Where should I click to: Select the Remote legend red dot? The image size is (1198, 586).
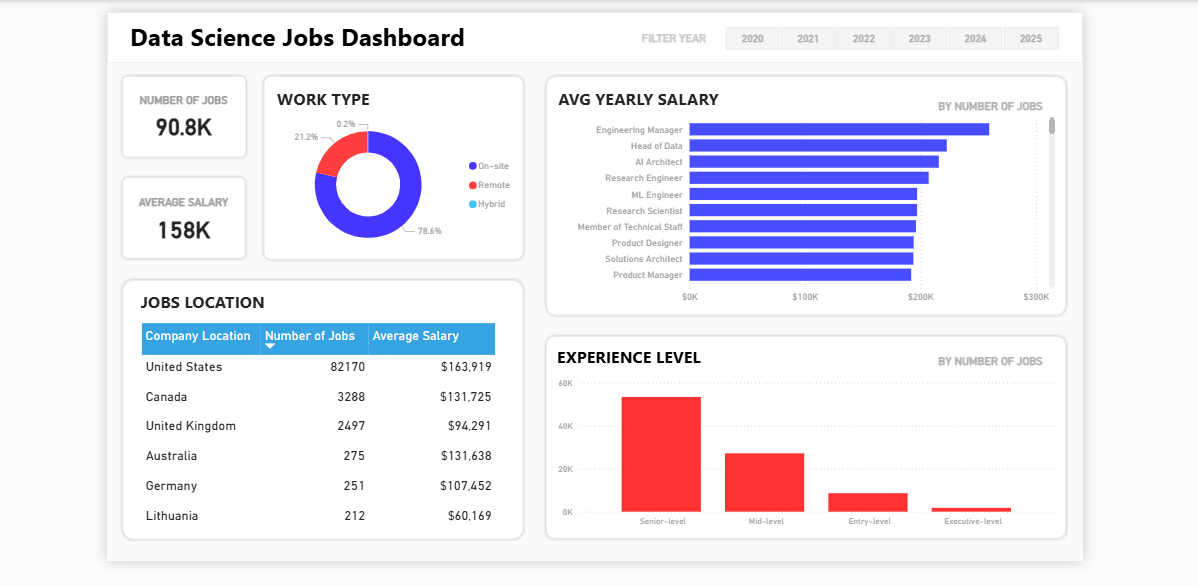pyautogui.click(x=473, y=185)
